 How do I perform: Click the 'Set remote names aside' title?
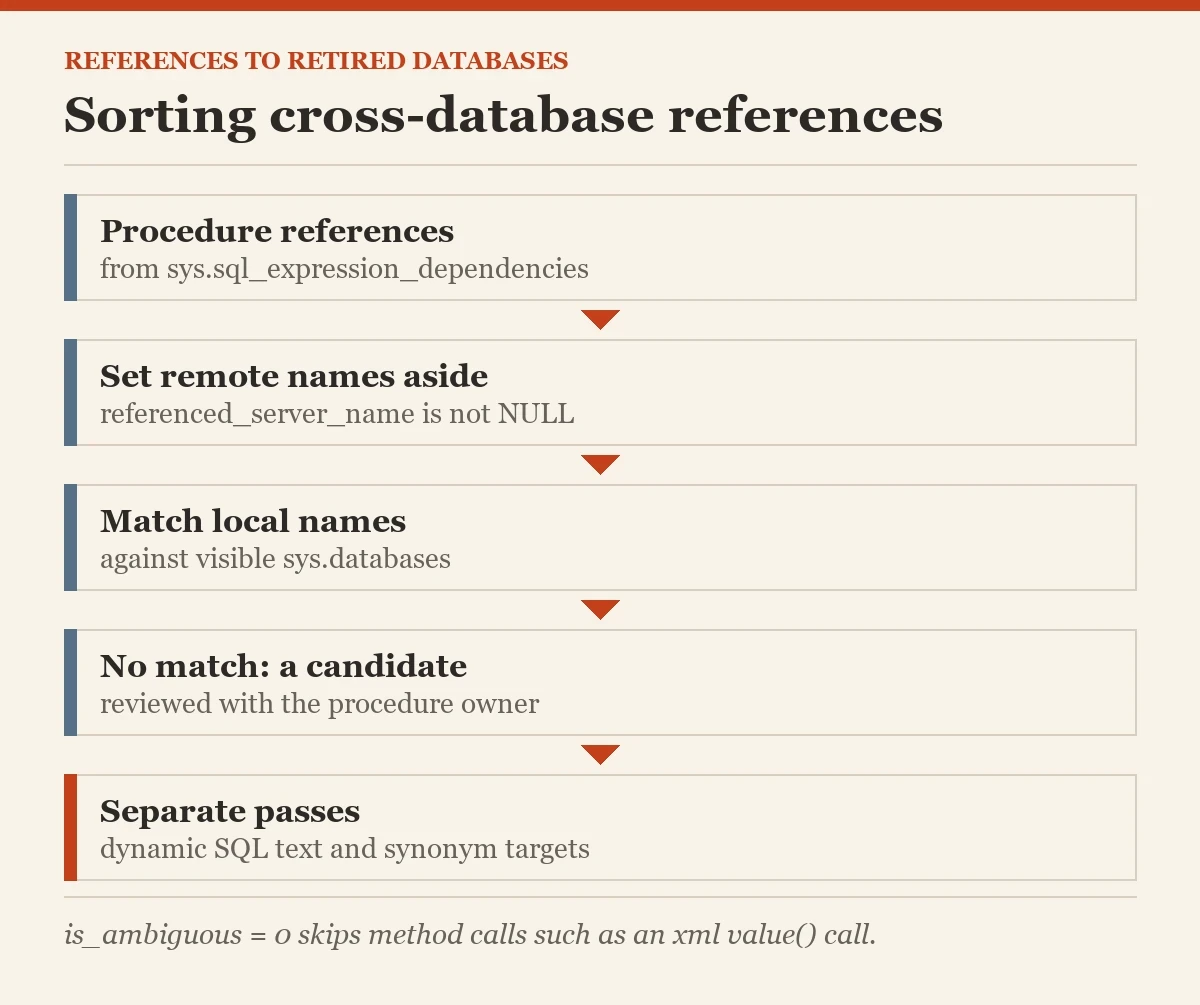(294, 376)
